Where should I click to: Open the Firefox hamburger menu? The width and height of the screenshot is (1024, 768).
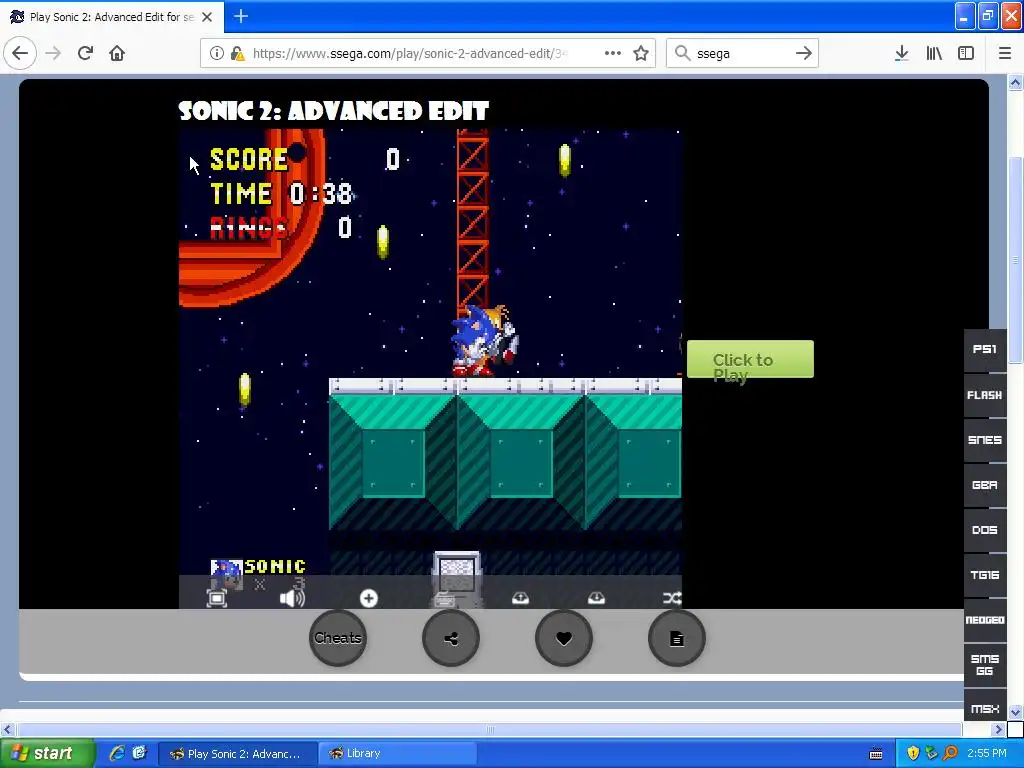tap(1005, 53)
